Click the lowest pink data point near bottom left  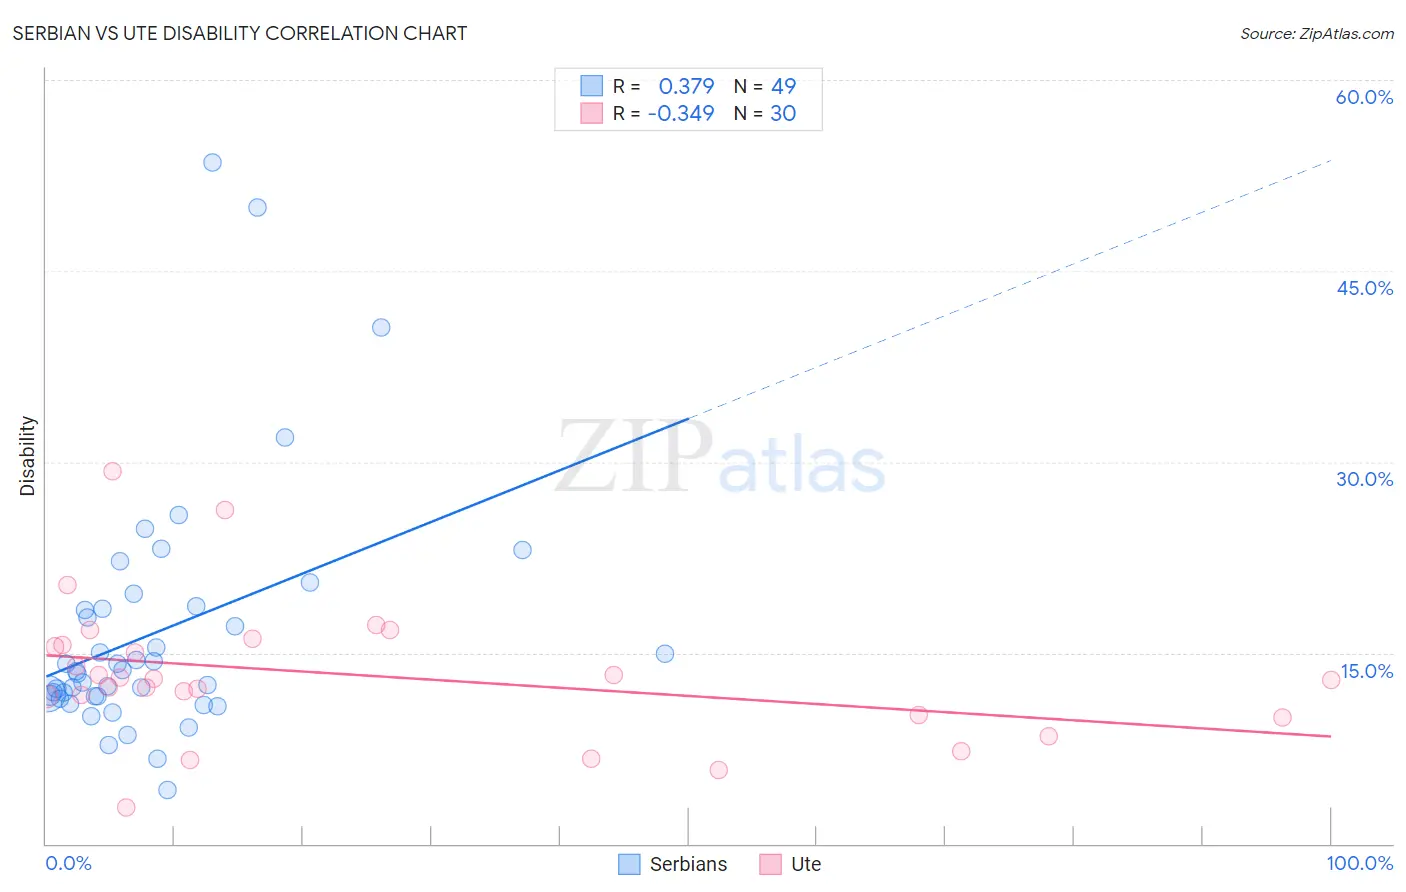[126, 807]
